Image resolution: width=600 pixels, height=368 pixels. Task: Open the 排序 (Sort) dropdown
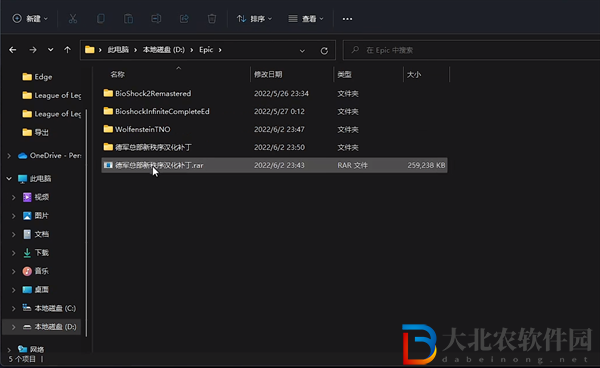[254, 18]
